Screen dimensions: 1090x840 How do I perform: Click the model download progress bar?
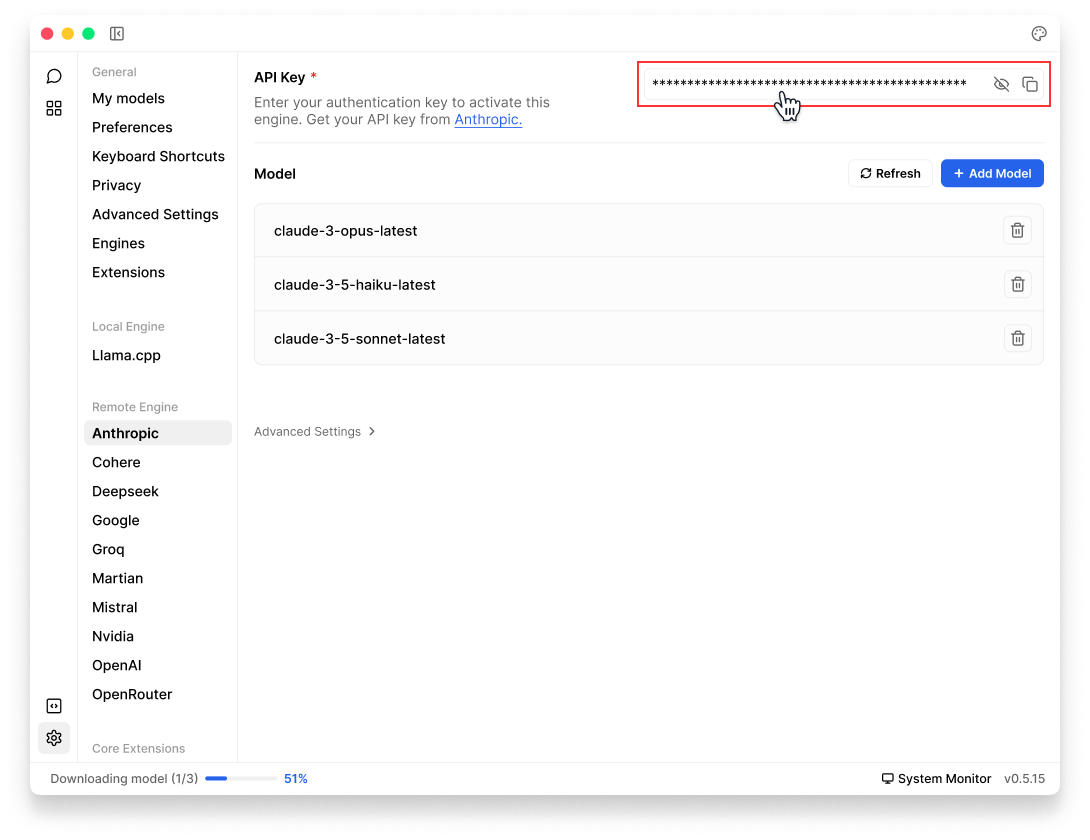tap(241, 779)
